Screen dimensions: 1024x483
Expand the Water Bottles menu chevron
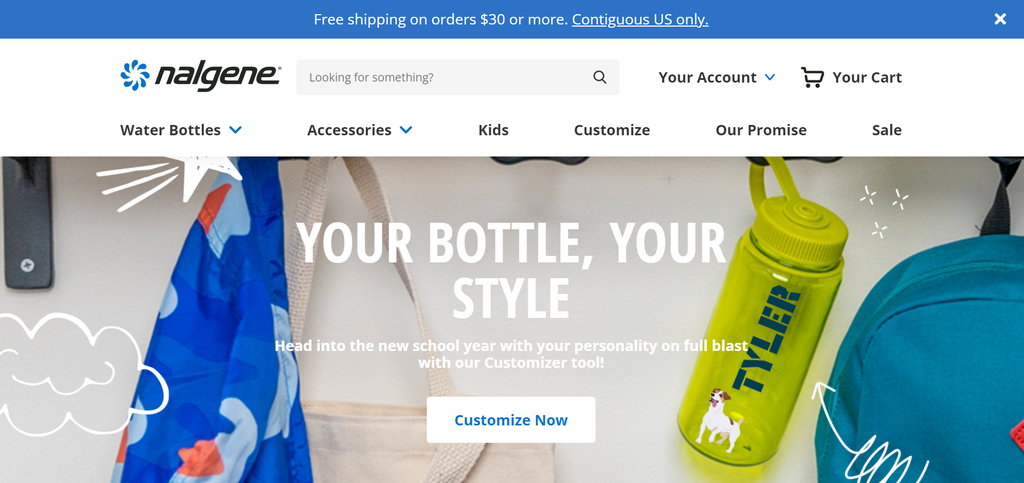[x=235, y=130]
